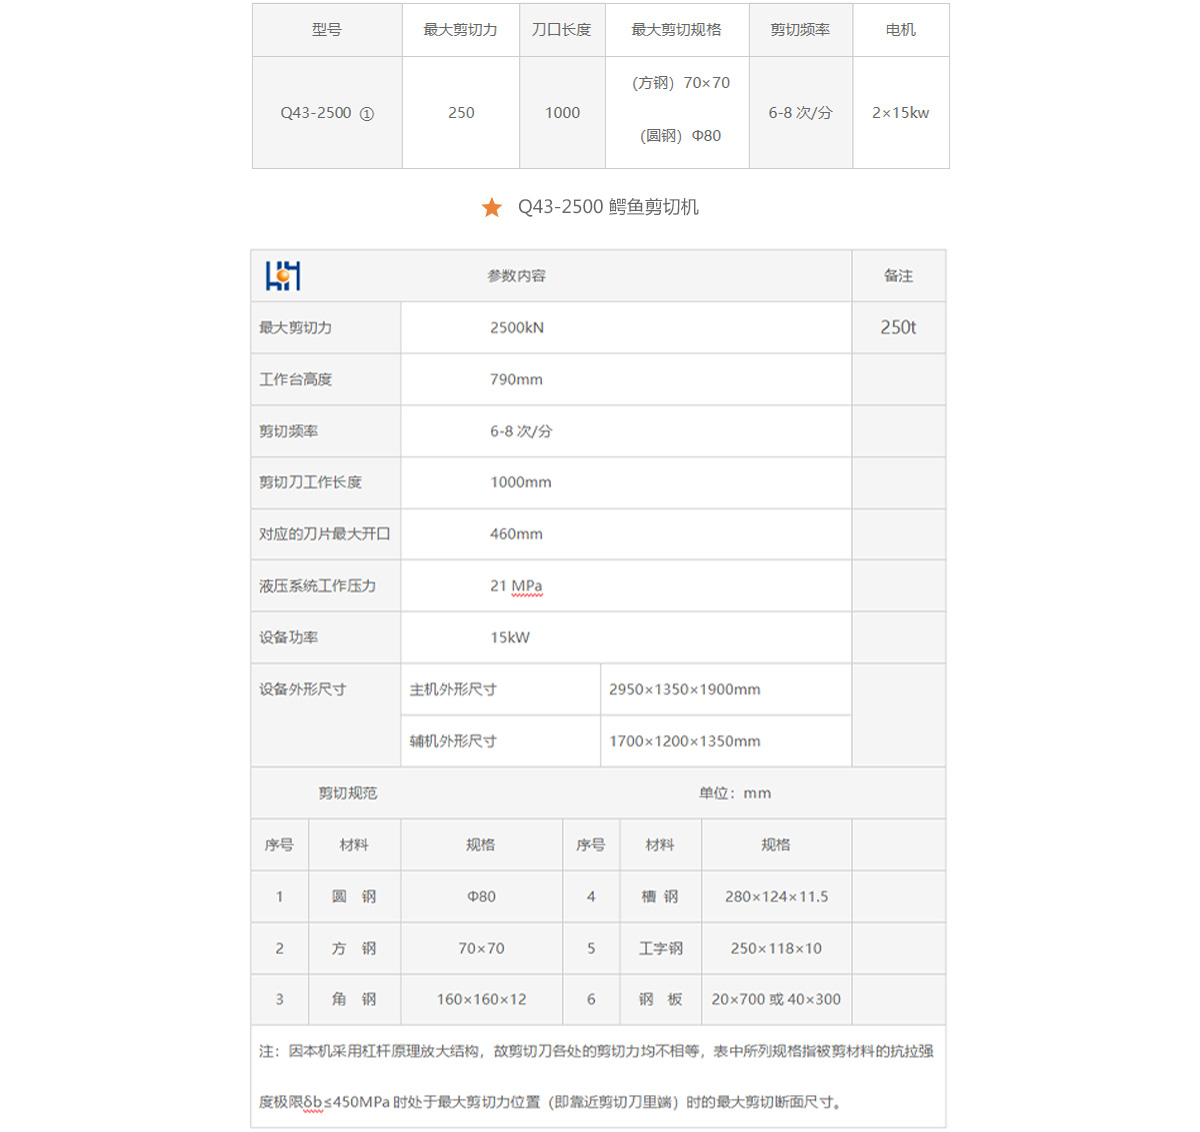1200x1132 pixels.
Task: Select the 1700×1200×1350mm dimension value
Action: [x=685, y=741]
